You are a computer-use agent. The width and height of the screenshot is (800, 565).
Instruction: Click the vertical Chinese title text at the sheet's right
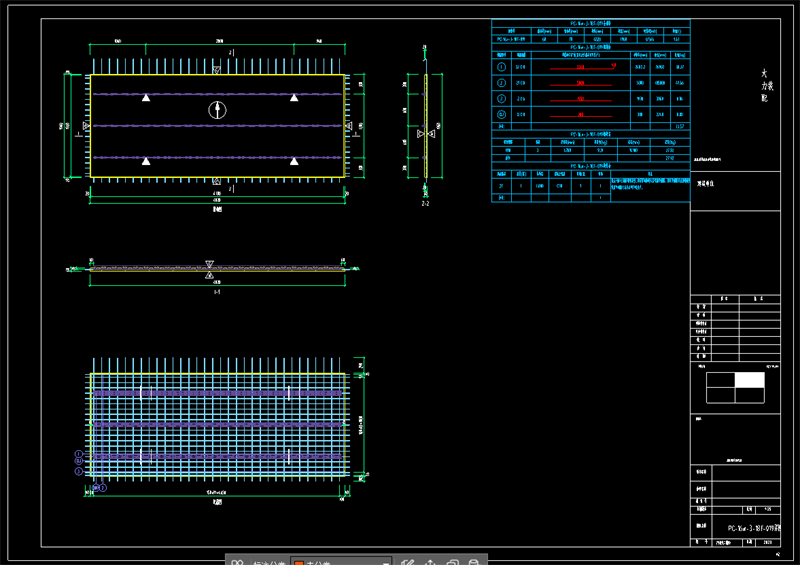(767, 86)
